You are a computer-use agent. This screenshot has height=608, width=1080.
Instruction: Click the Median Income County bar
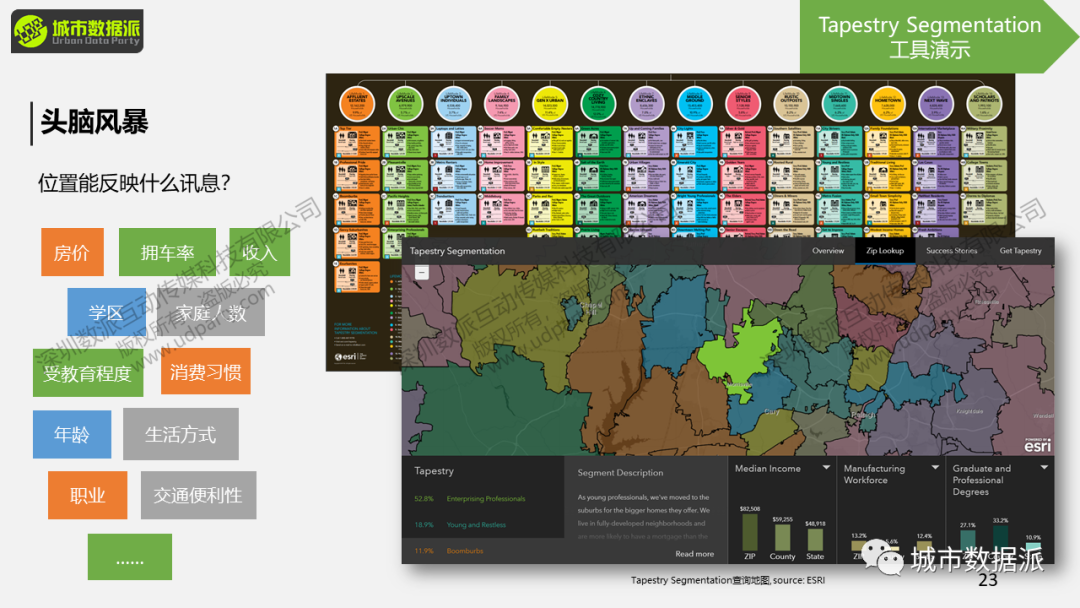pyautogui.click(x=782, y=538)
